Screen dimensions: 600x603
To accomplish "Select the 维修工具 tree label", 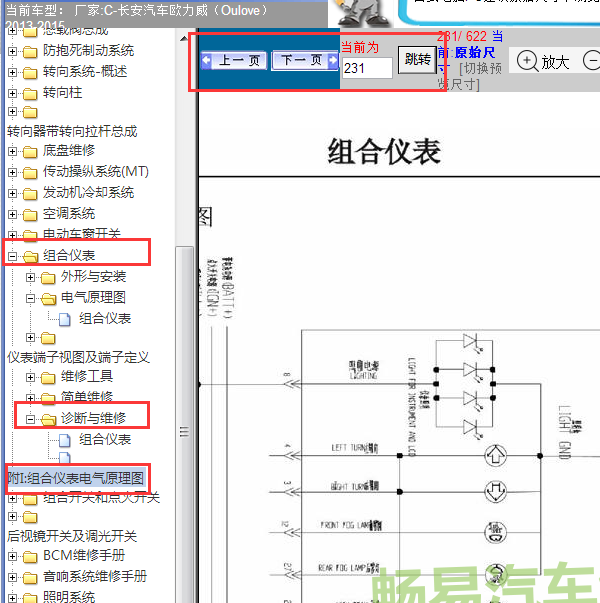I will click(x=87, y=376).
